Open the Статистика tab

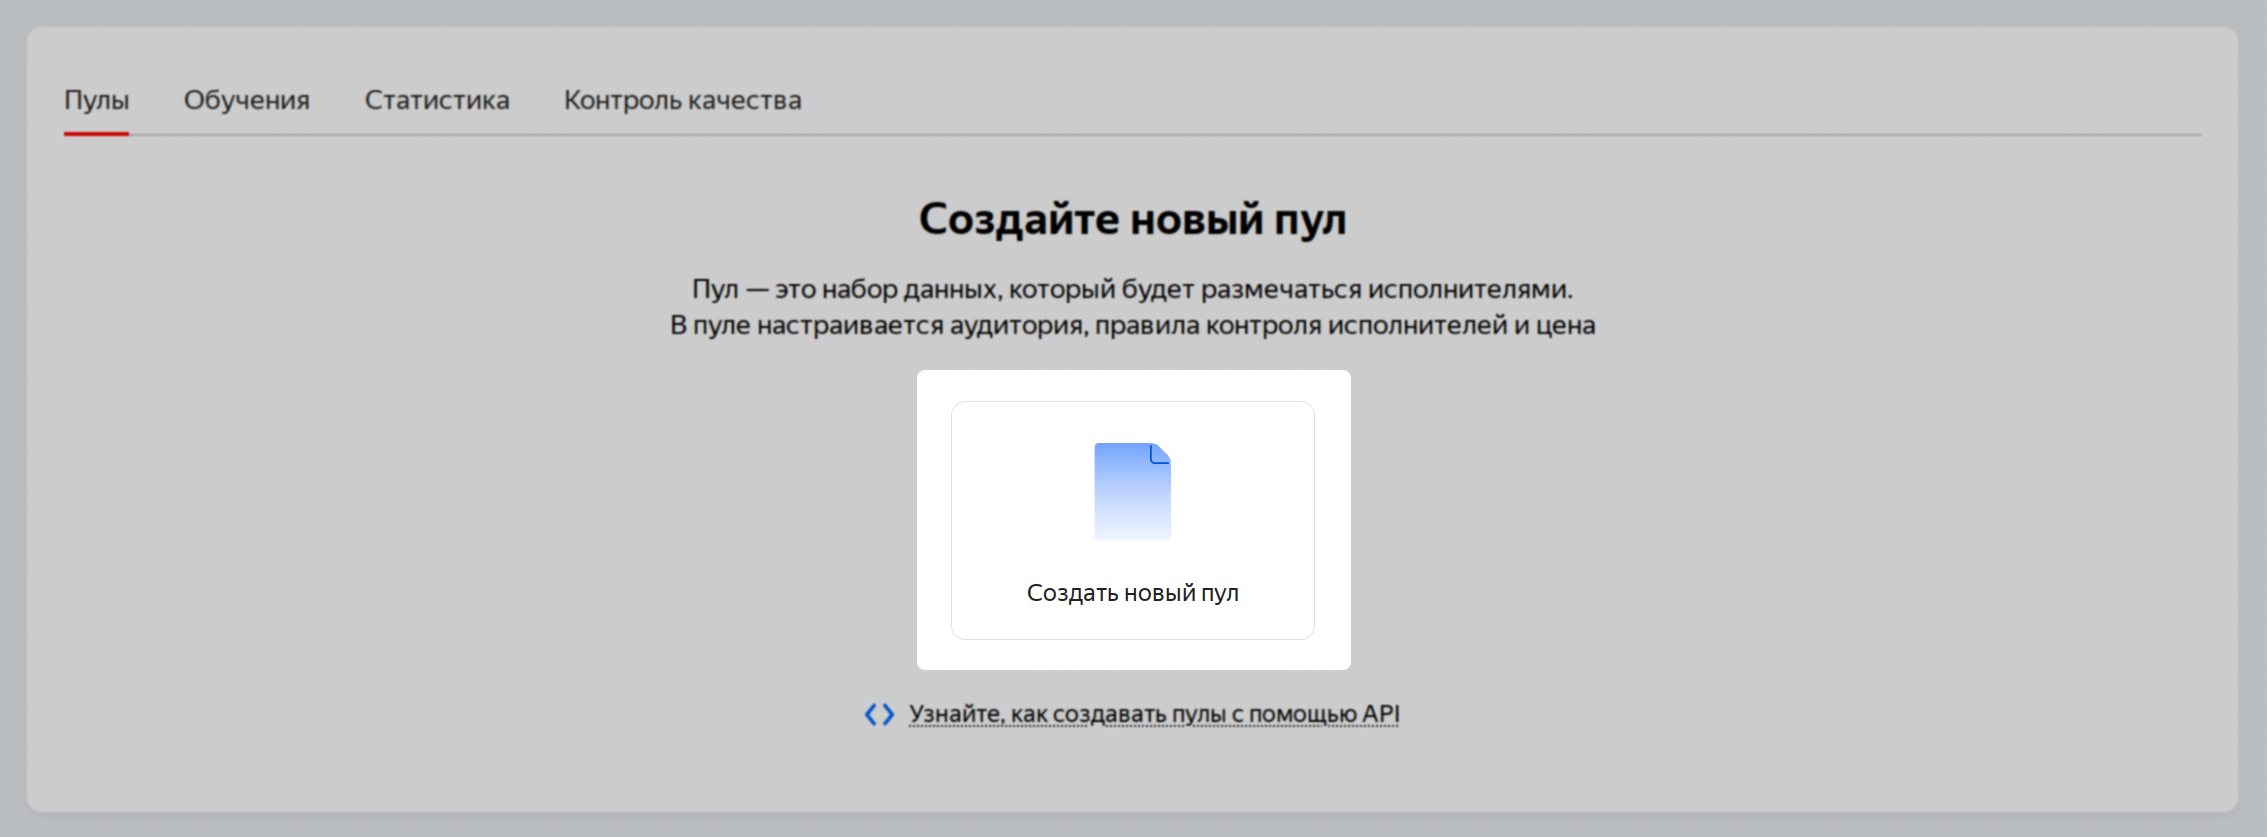coord(436,100)
